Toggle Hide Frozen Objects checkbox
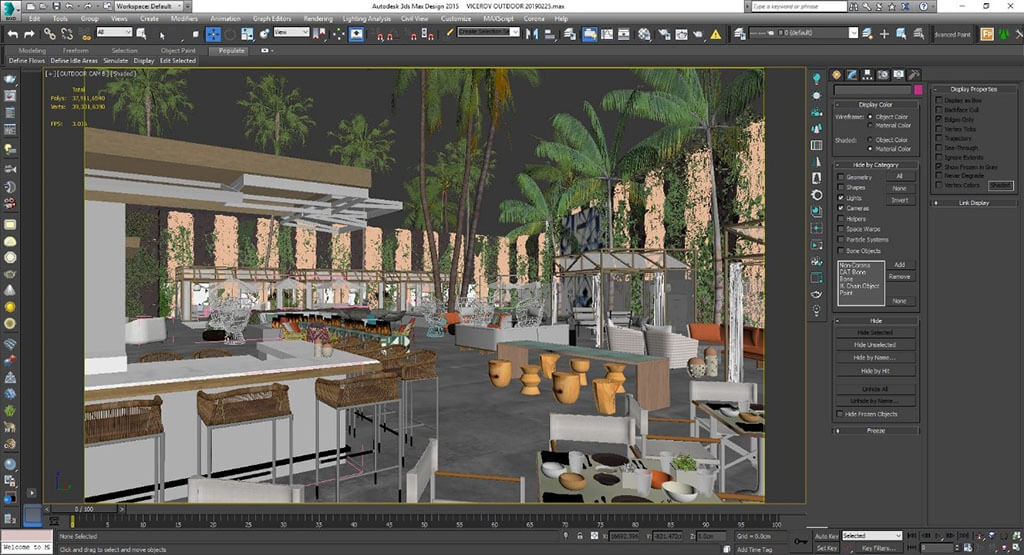Image resolution: width=1024 pixels, height=555 pixels. coord(841,414)
